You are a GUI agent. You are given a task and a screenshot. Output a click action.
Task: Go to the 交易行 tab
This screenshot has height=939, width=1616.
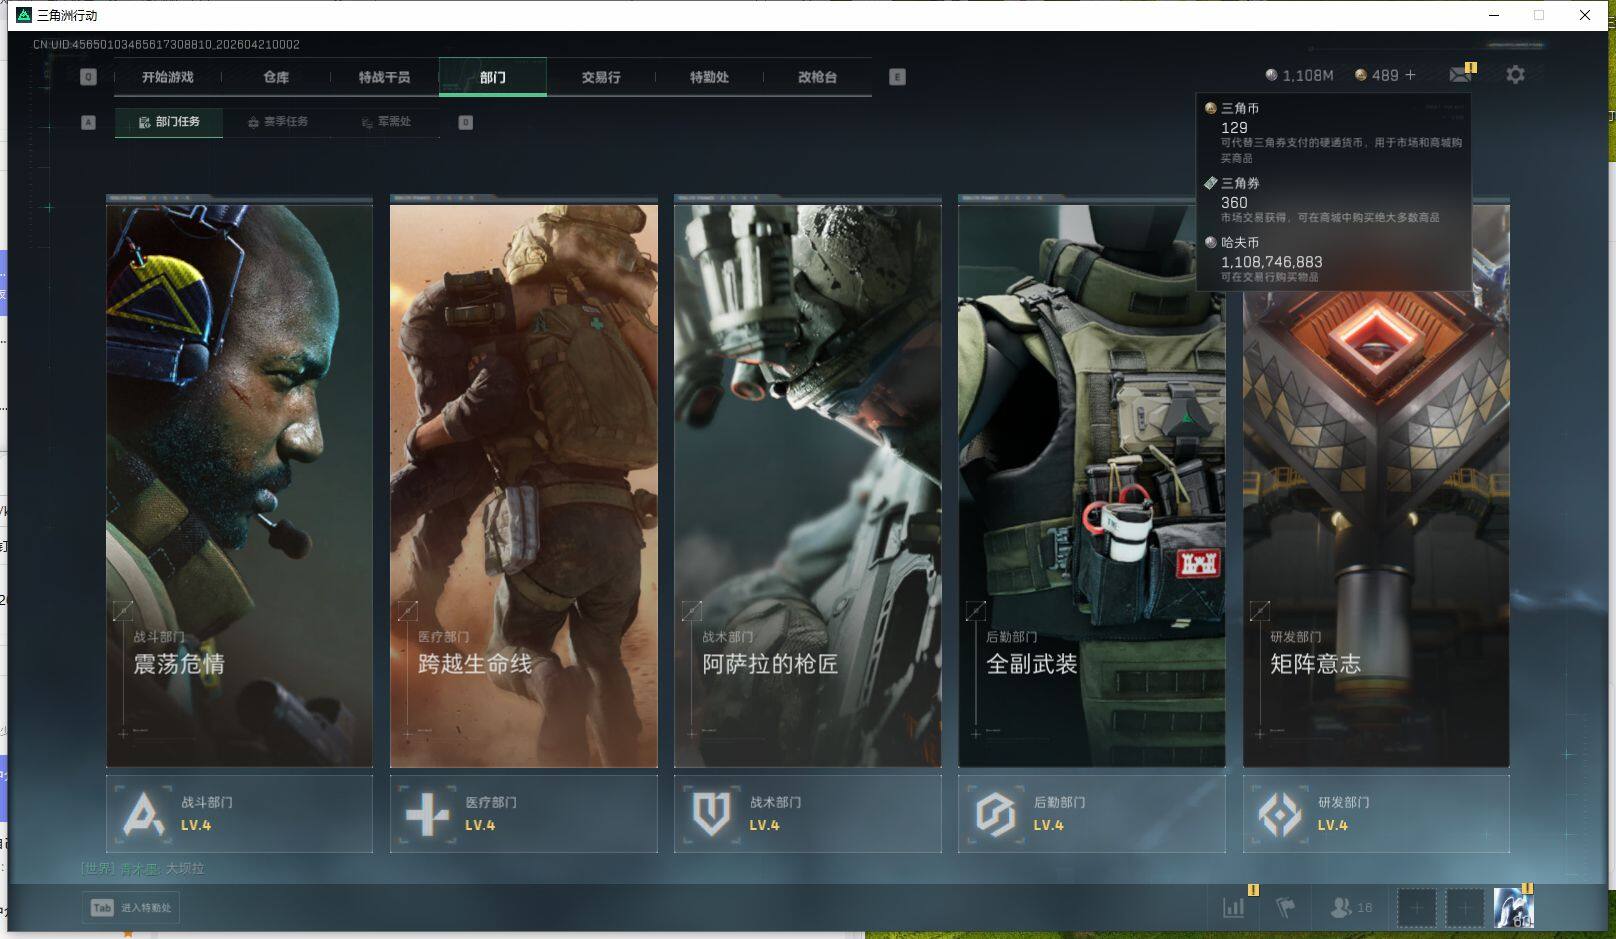pyautogui.click(x=601, y=77)
